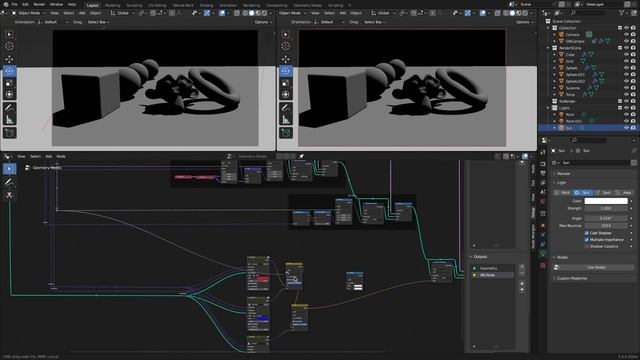The height and width of the screenshot is (360, 640).
Task: Toggle the node editor pin icon
Action: coord(301,156)
